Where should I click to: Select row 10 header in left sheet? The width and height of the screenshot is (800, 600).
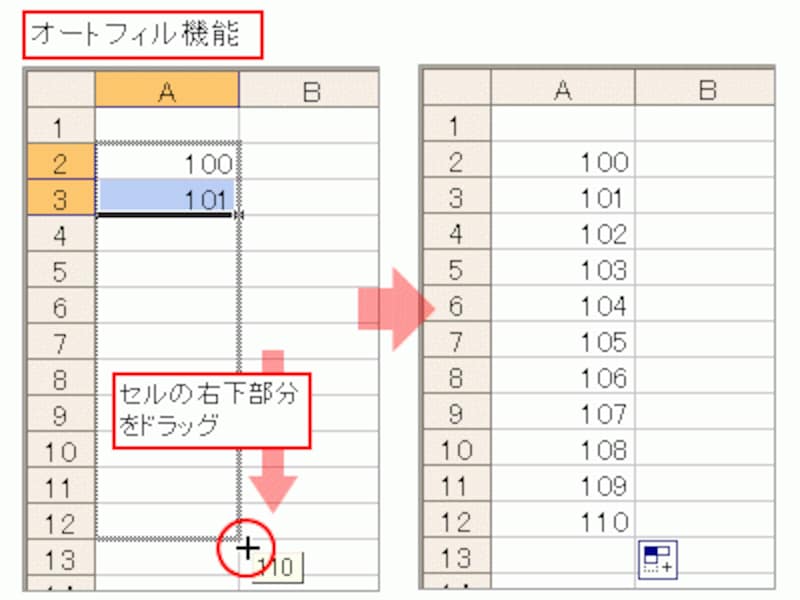[x=61, y=450]
